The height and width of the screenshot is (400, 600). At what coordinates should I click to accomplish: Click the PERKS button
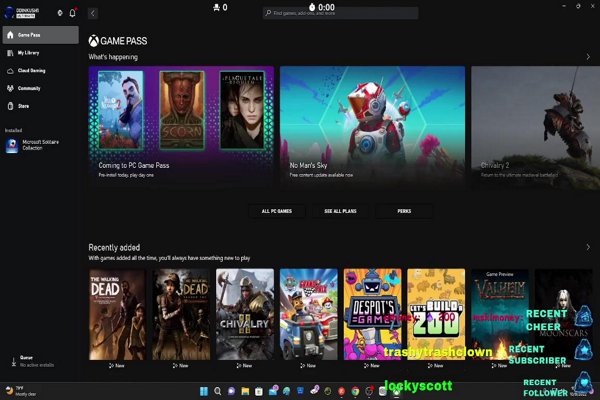pyautogui.click(x=404, y=211)
